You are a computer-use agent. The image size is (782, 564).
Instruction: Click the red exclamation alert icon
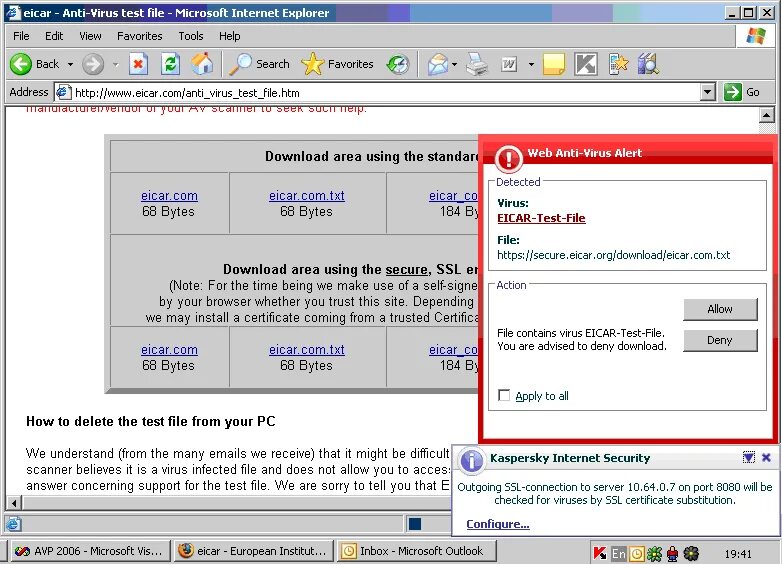(508, 159)
